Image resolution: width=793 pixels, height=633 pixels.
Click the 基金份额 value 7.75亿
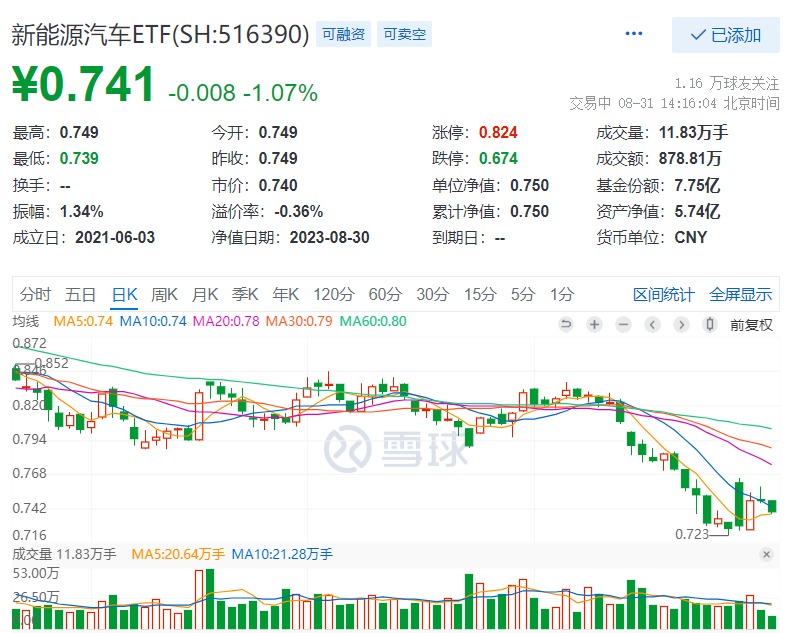[x=697, y=185]
